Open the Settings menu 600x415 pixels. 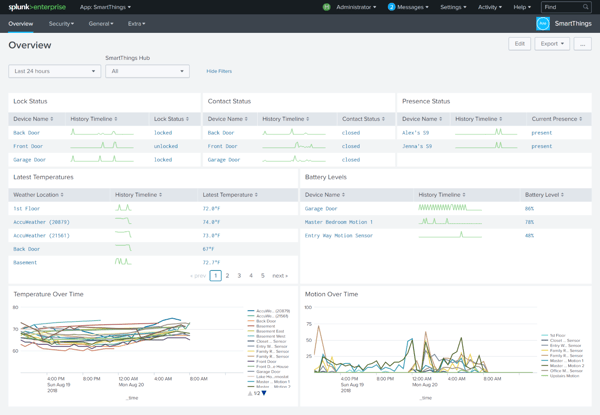453,7
